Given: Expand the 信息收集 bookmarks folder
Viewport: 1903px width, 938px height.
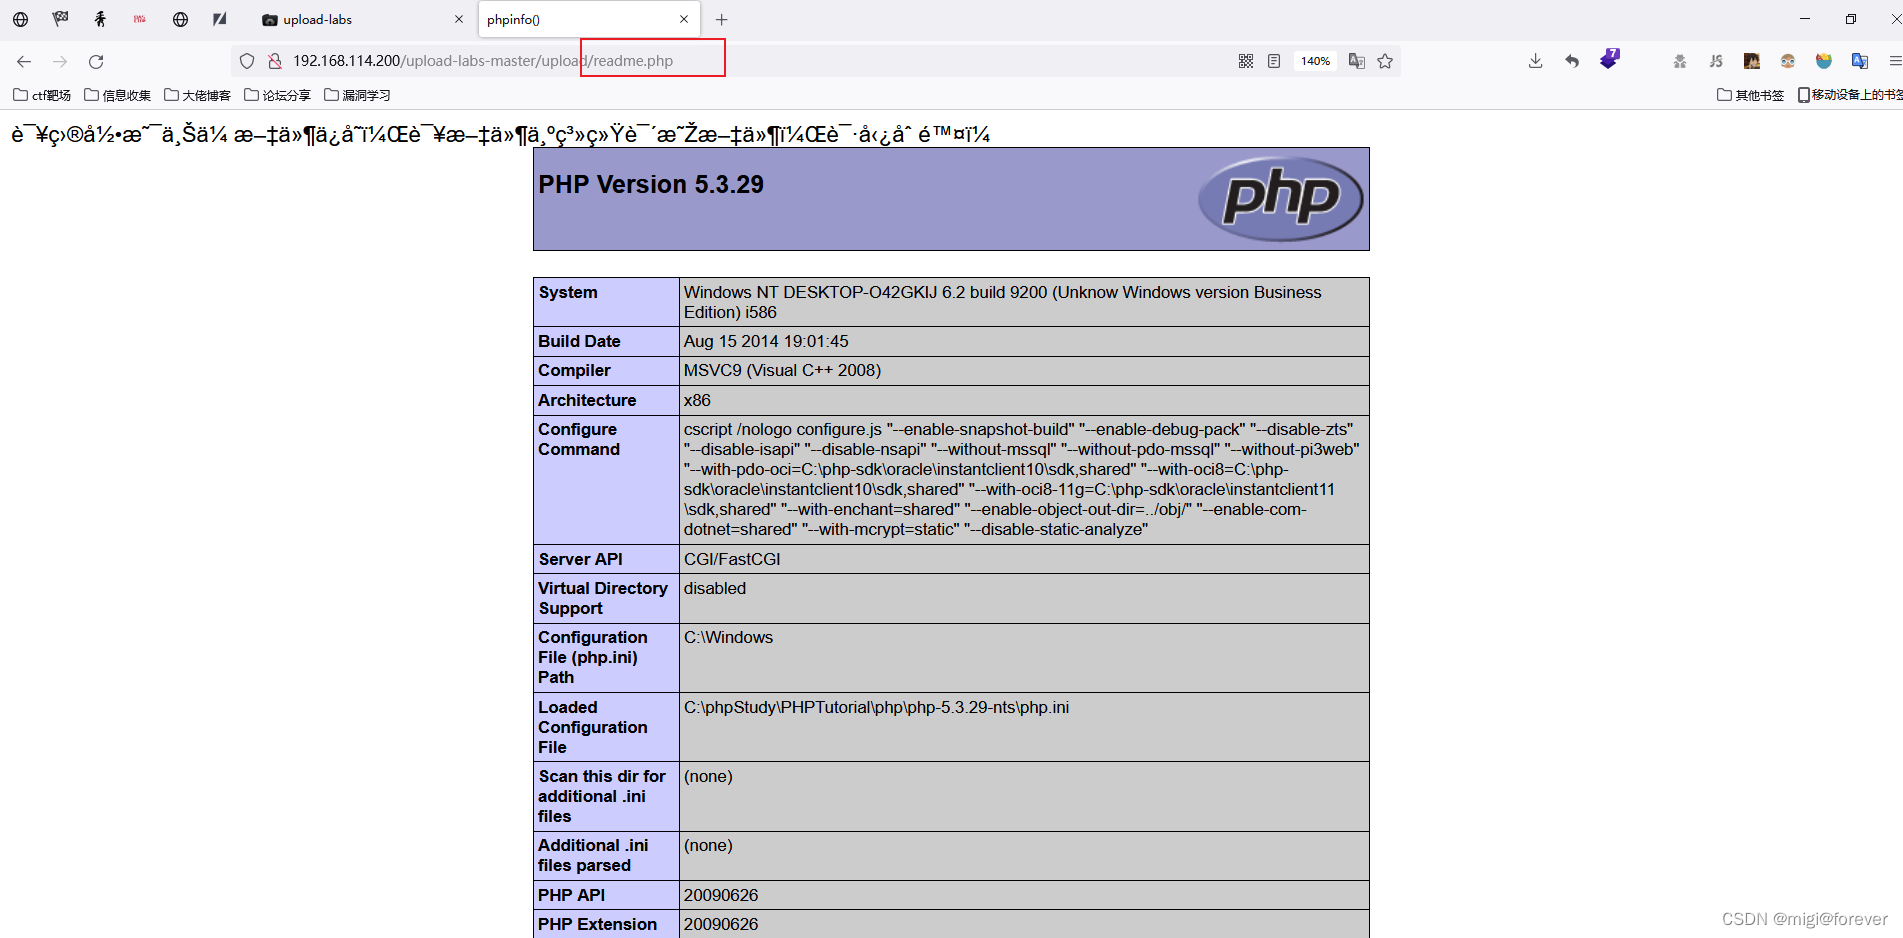Looking at the screenshot, I should coord(117,95).
